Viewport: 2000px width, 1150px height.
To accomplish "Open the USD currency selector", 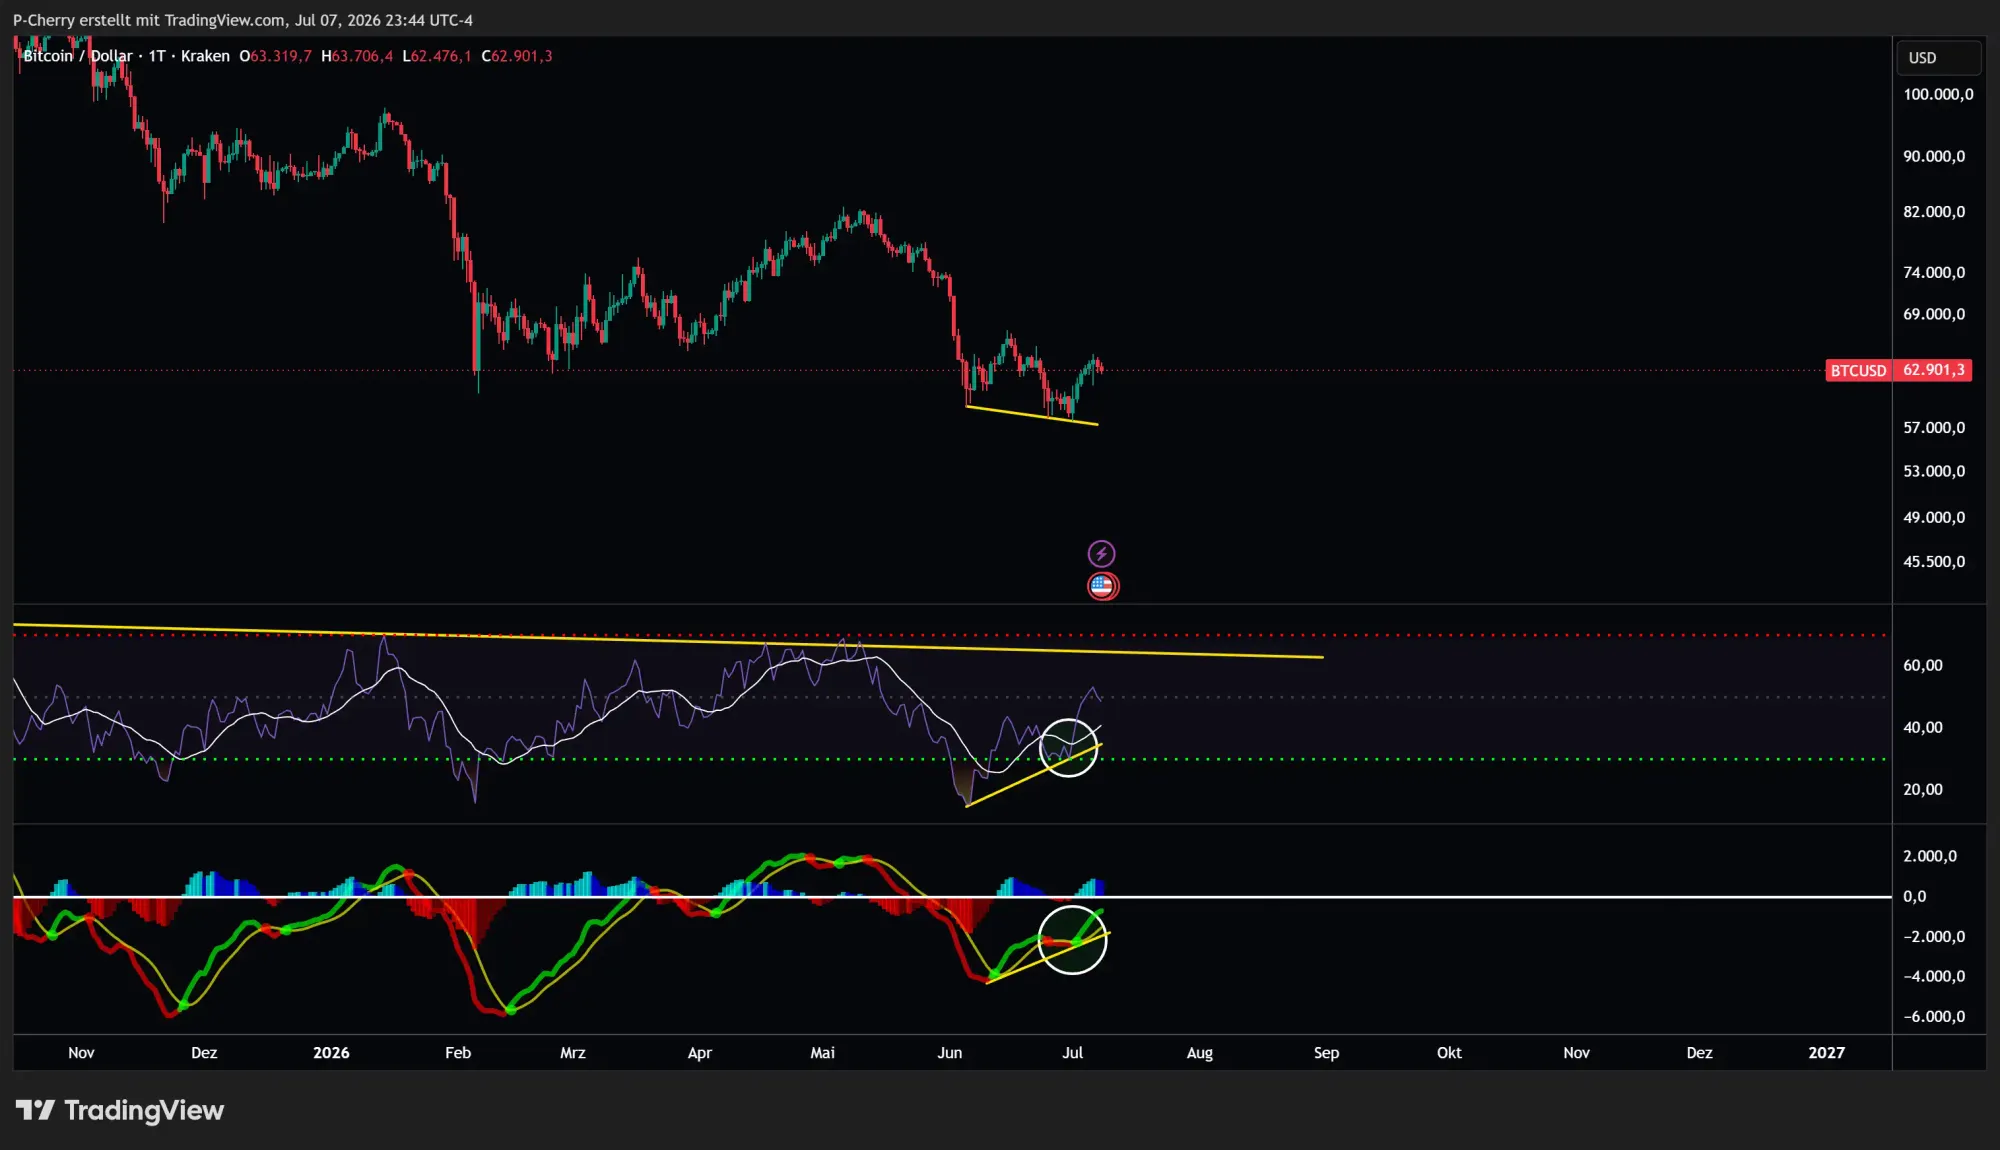I will tap(1938, 58).
